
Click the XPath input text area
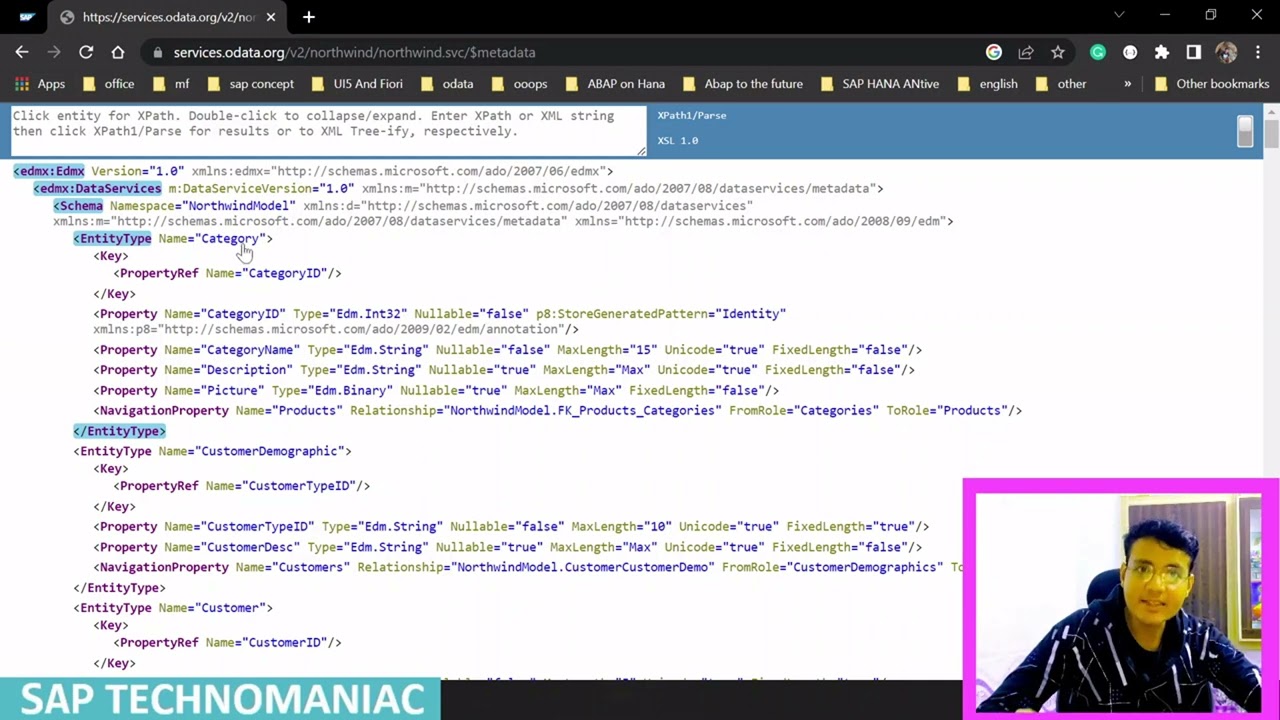click(328, 130)
